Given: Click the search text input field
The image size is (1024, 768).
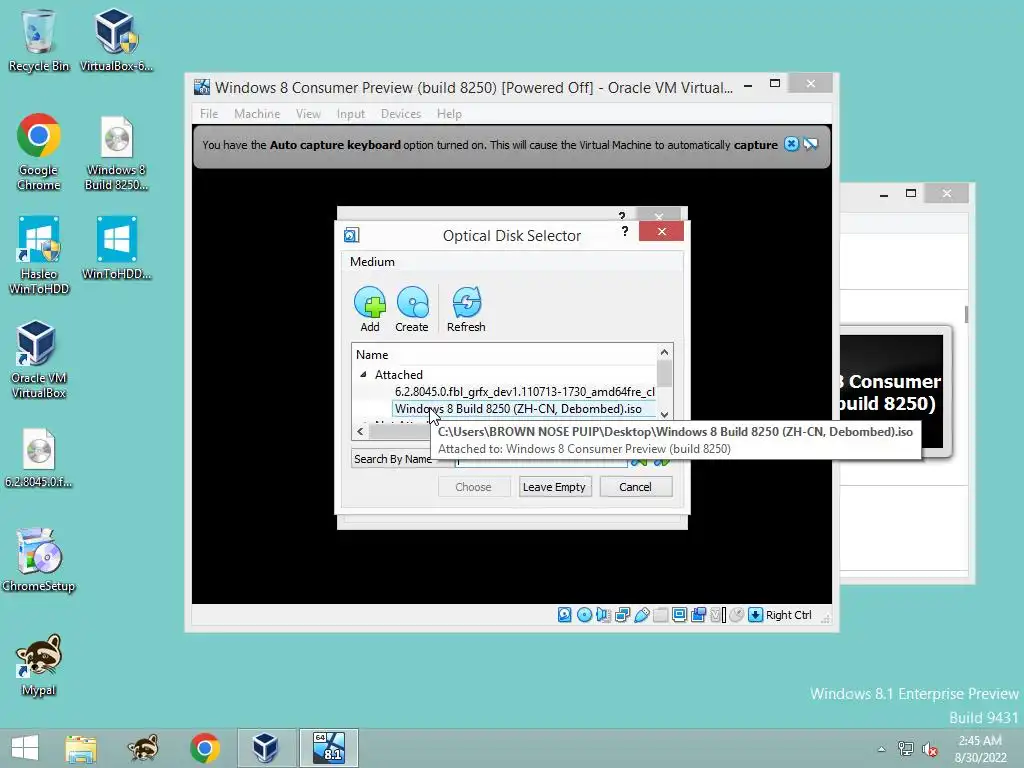Looking at the screenshot, I should [541, 460].
